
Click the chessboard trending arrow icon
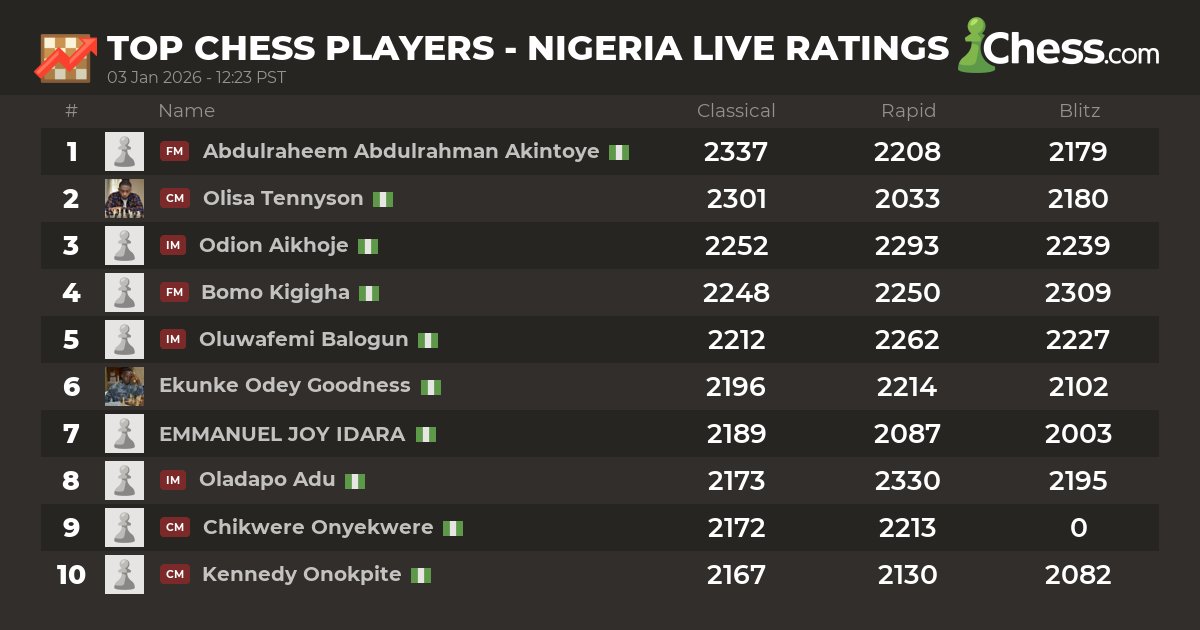65,57
